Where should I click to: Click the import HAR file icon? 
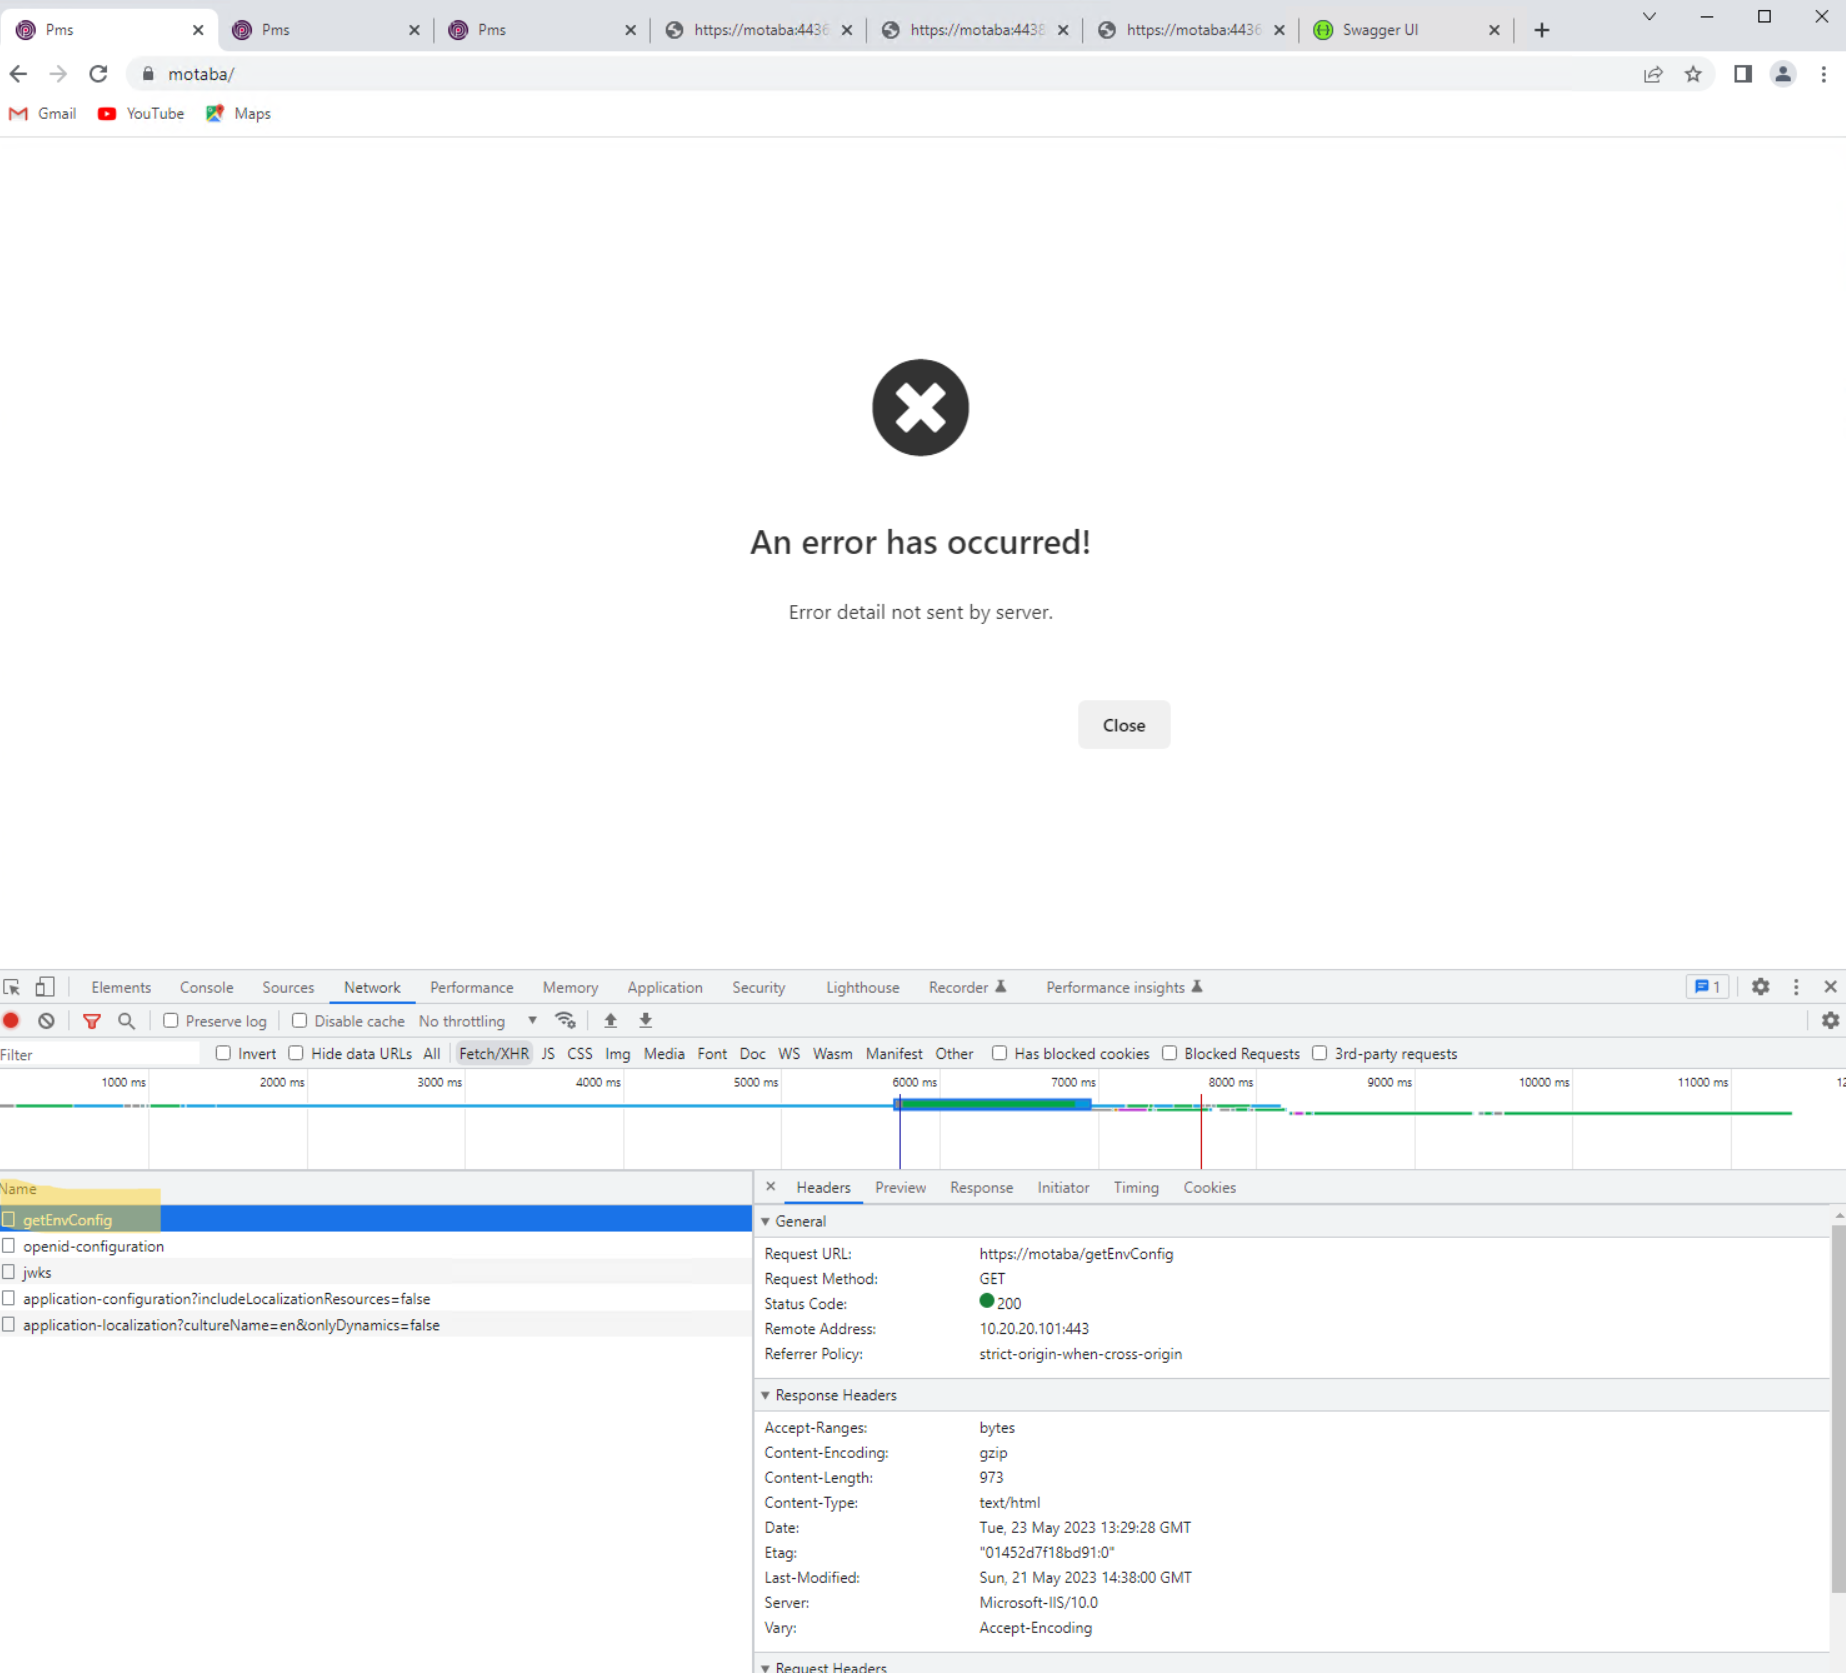point(610,1021)
